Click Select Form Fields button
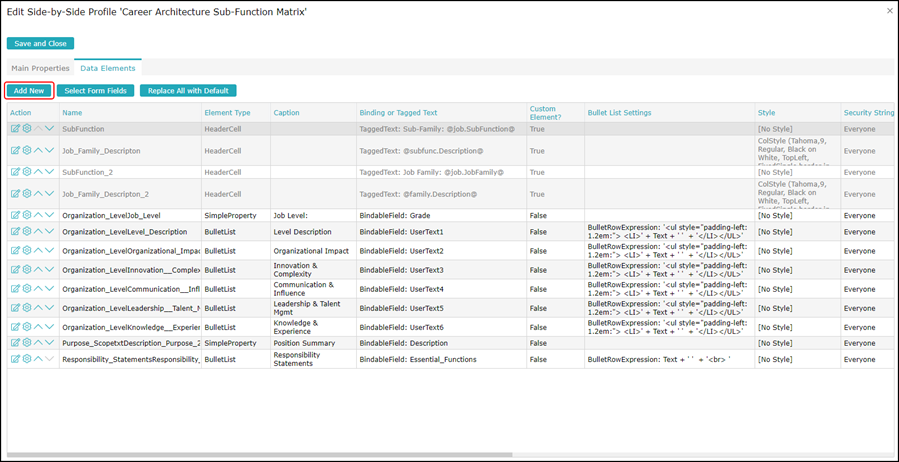 pyautogui.click(x=95, y=91)
